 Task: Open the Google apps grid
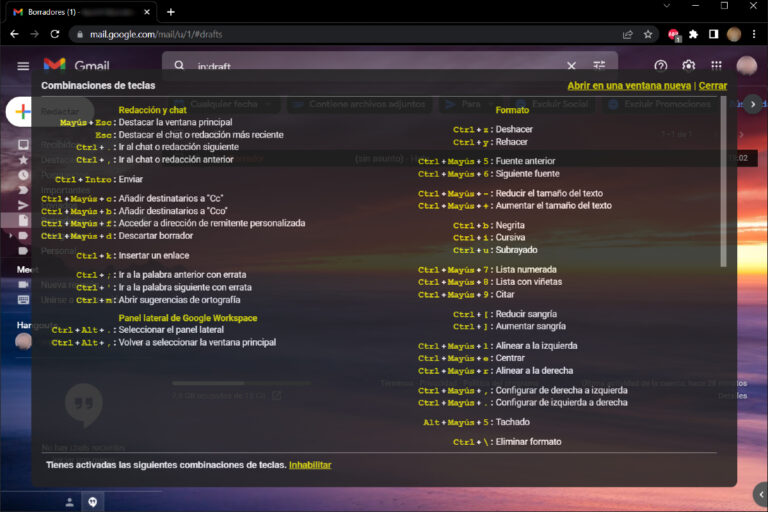[x=716, y=66]
